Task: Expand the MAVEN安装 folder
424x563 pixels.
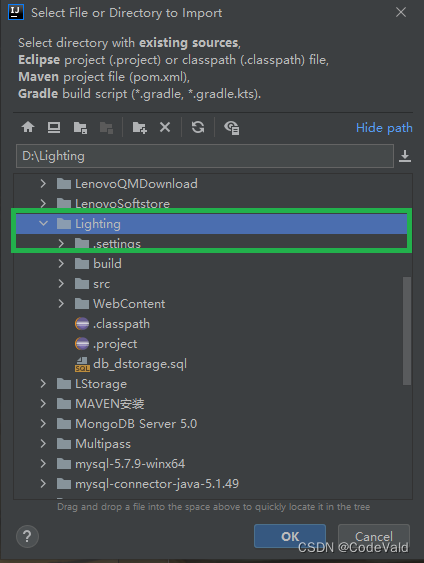Action: tap(43, 404)
